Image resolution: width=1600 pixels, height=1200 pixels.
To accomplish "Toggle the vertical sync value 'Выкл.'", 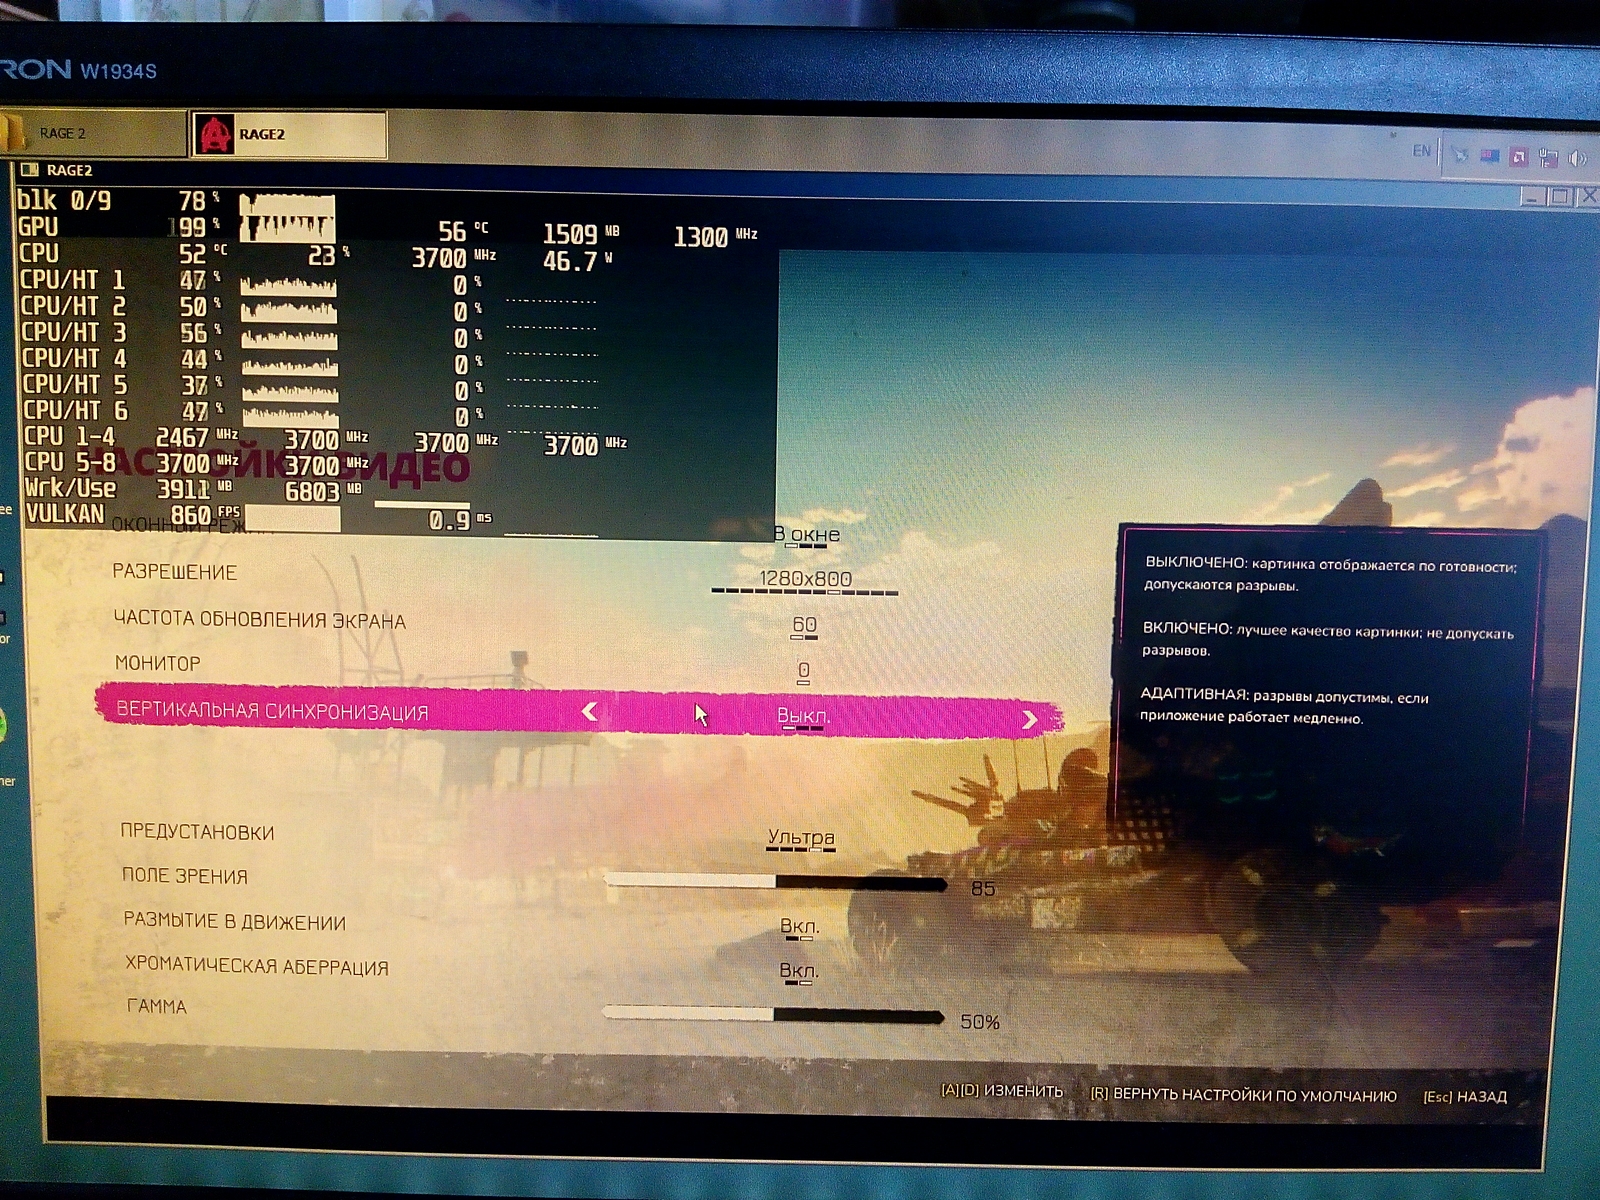I will coord(804,716).
